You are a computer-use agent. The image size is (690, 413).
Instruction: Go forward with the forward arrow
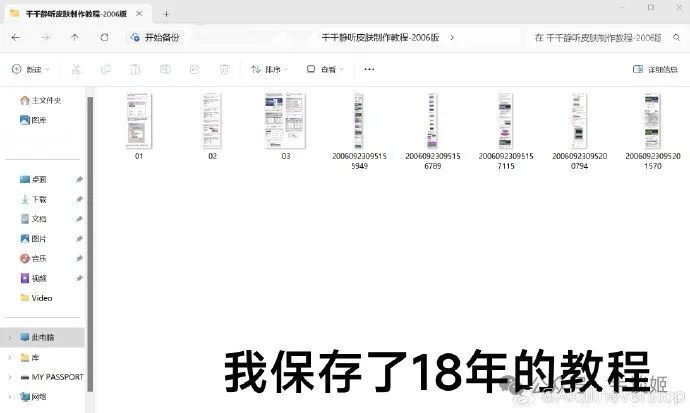[45, 38]
